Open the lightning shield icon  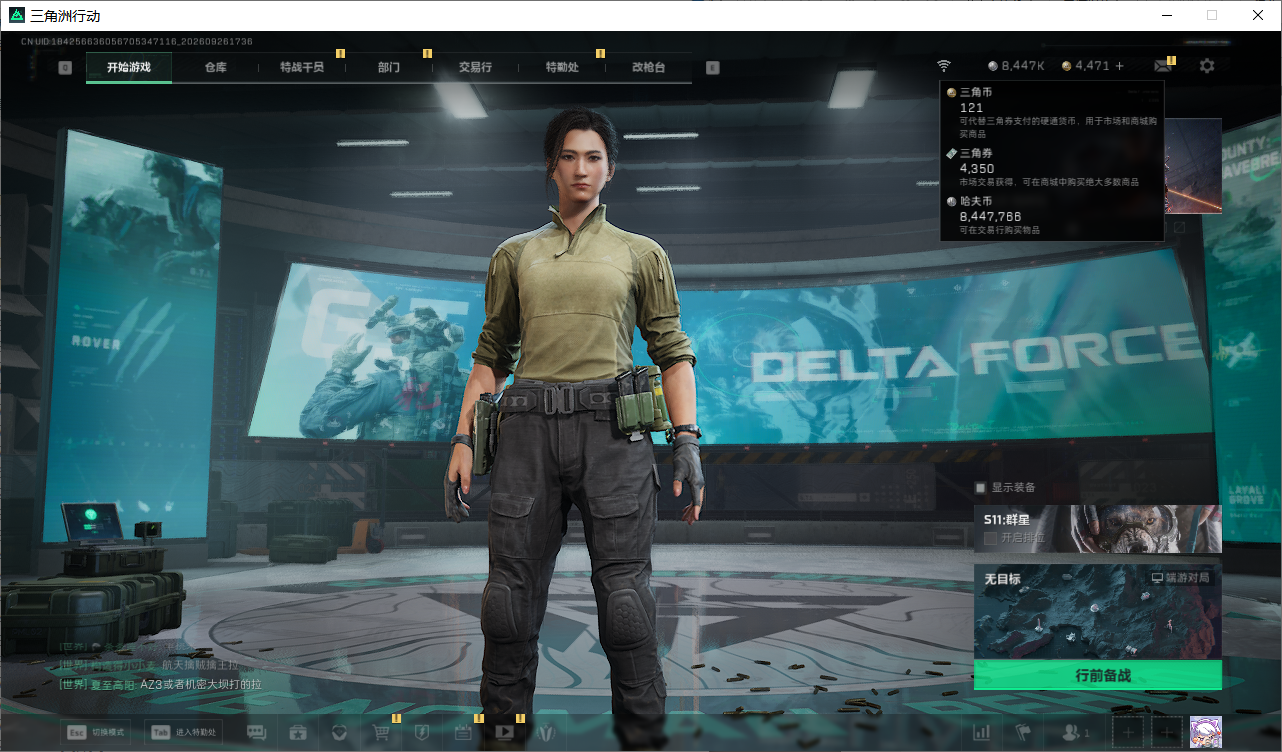point(422,732)
